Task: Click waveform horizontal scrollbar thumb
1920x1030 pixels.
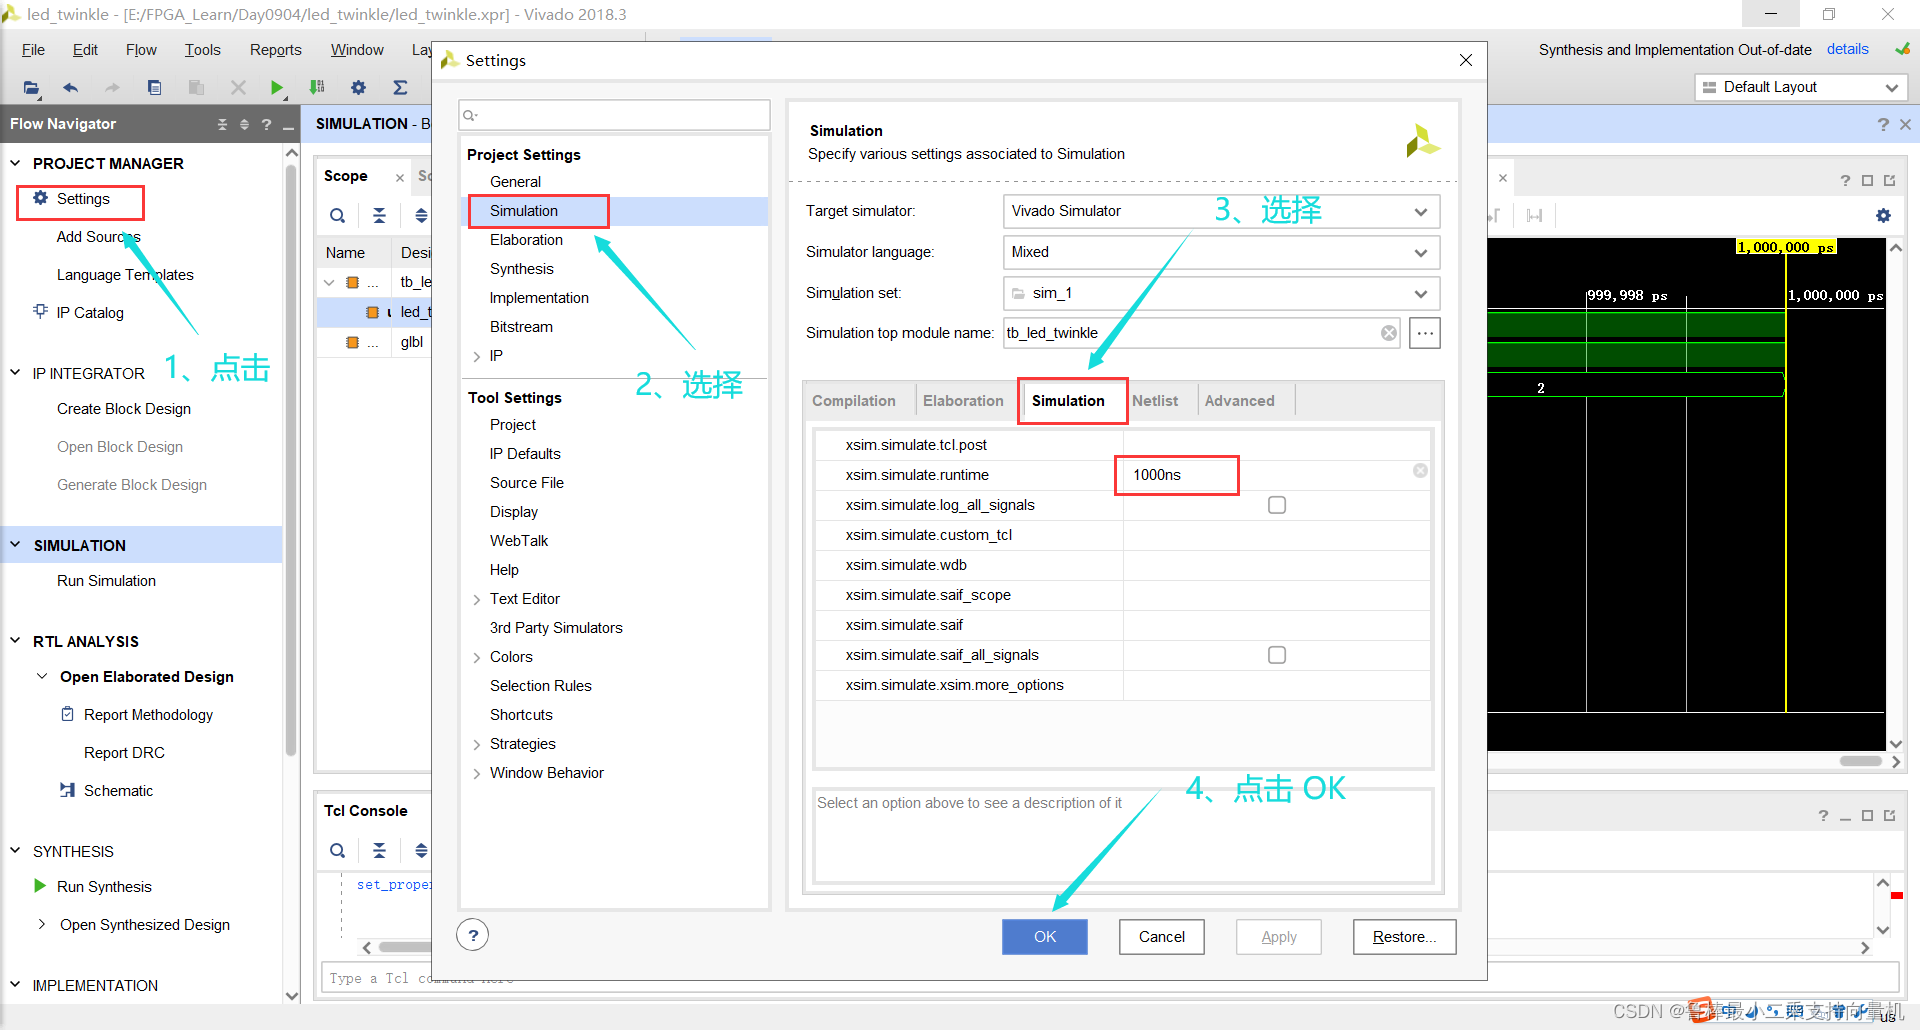Action: pyautogui.click(x=1861, y=761)
